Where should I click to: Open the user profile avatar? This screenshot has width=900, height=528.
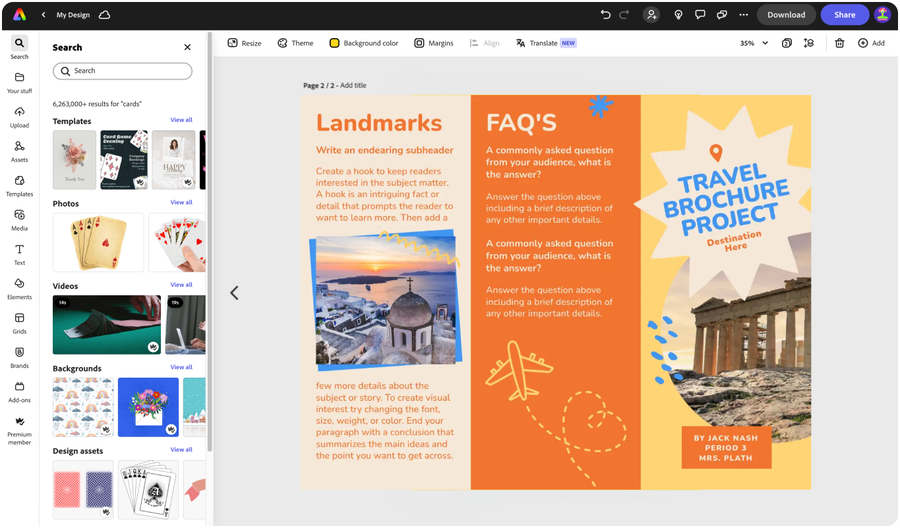pyautogui.click(x=882, y=15)
